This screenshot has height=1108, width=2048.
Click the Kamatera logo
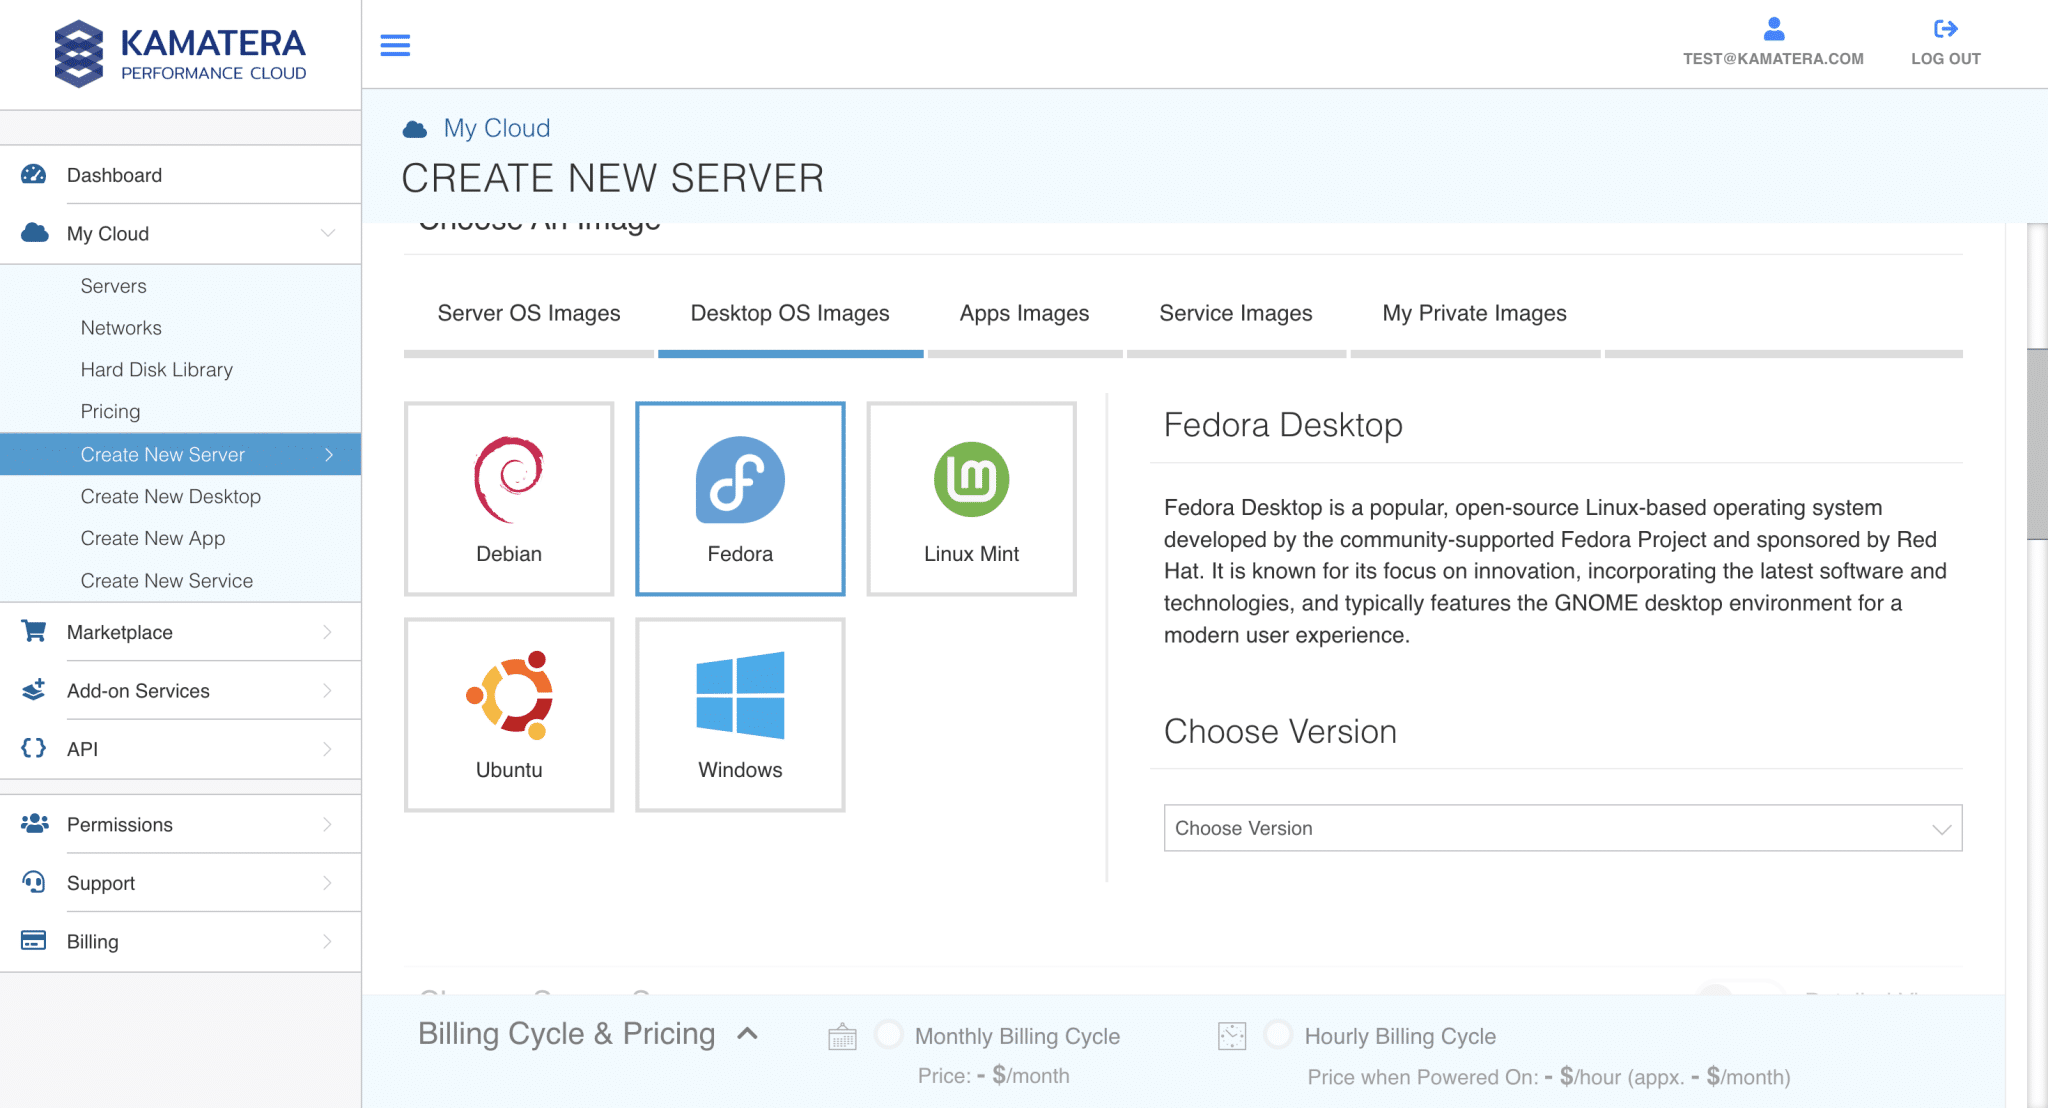[x=180, y=54]
